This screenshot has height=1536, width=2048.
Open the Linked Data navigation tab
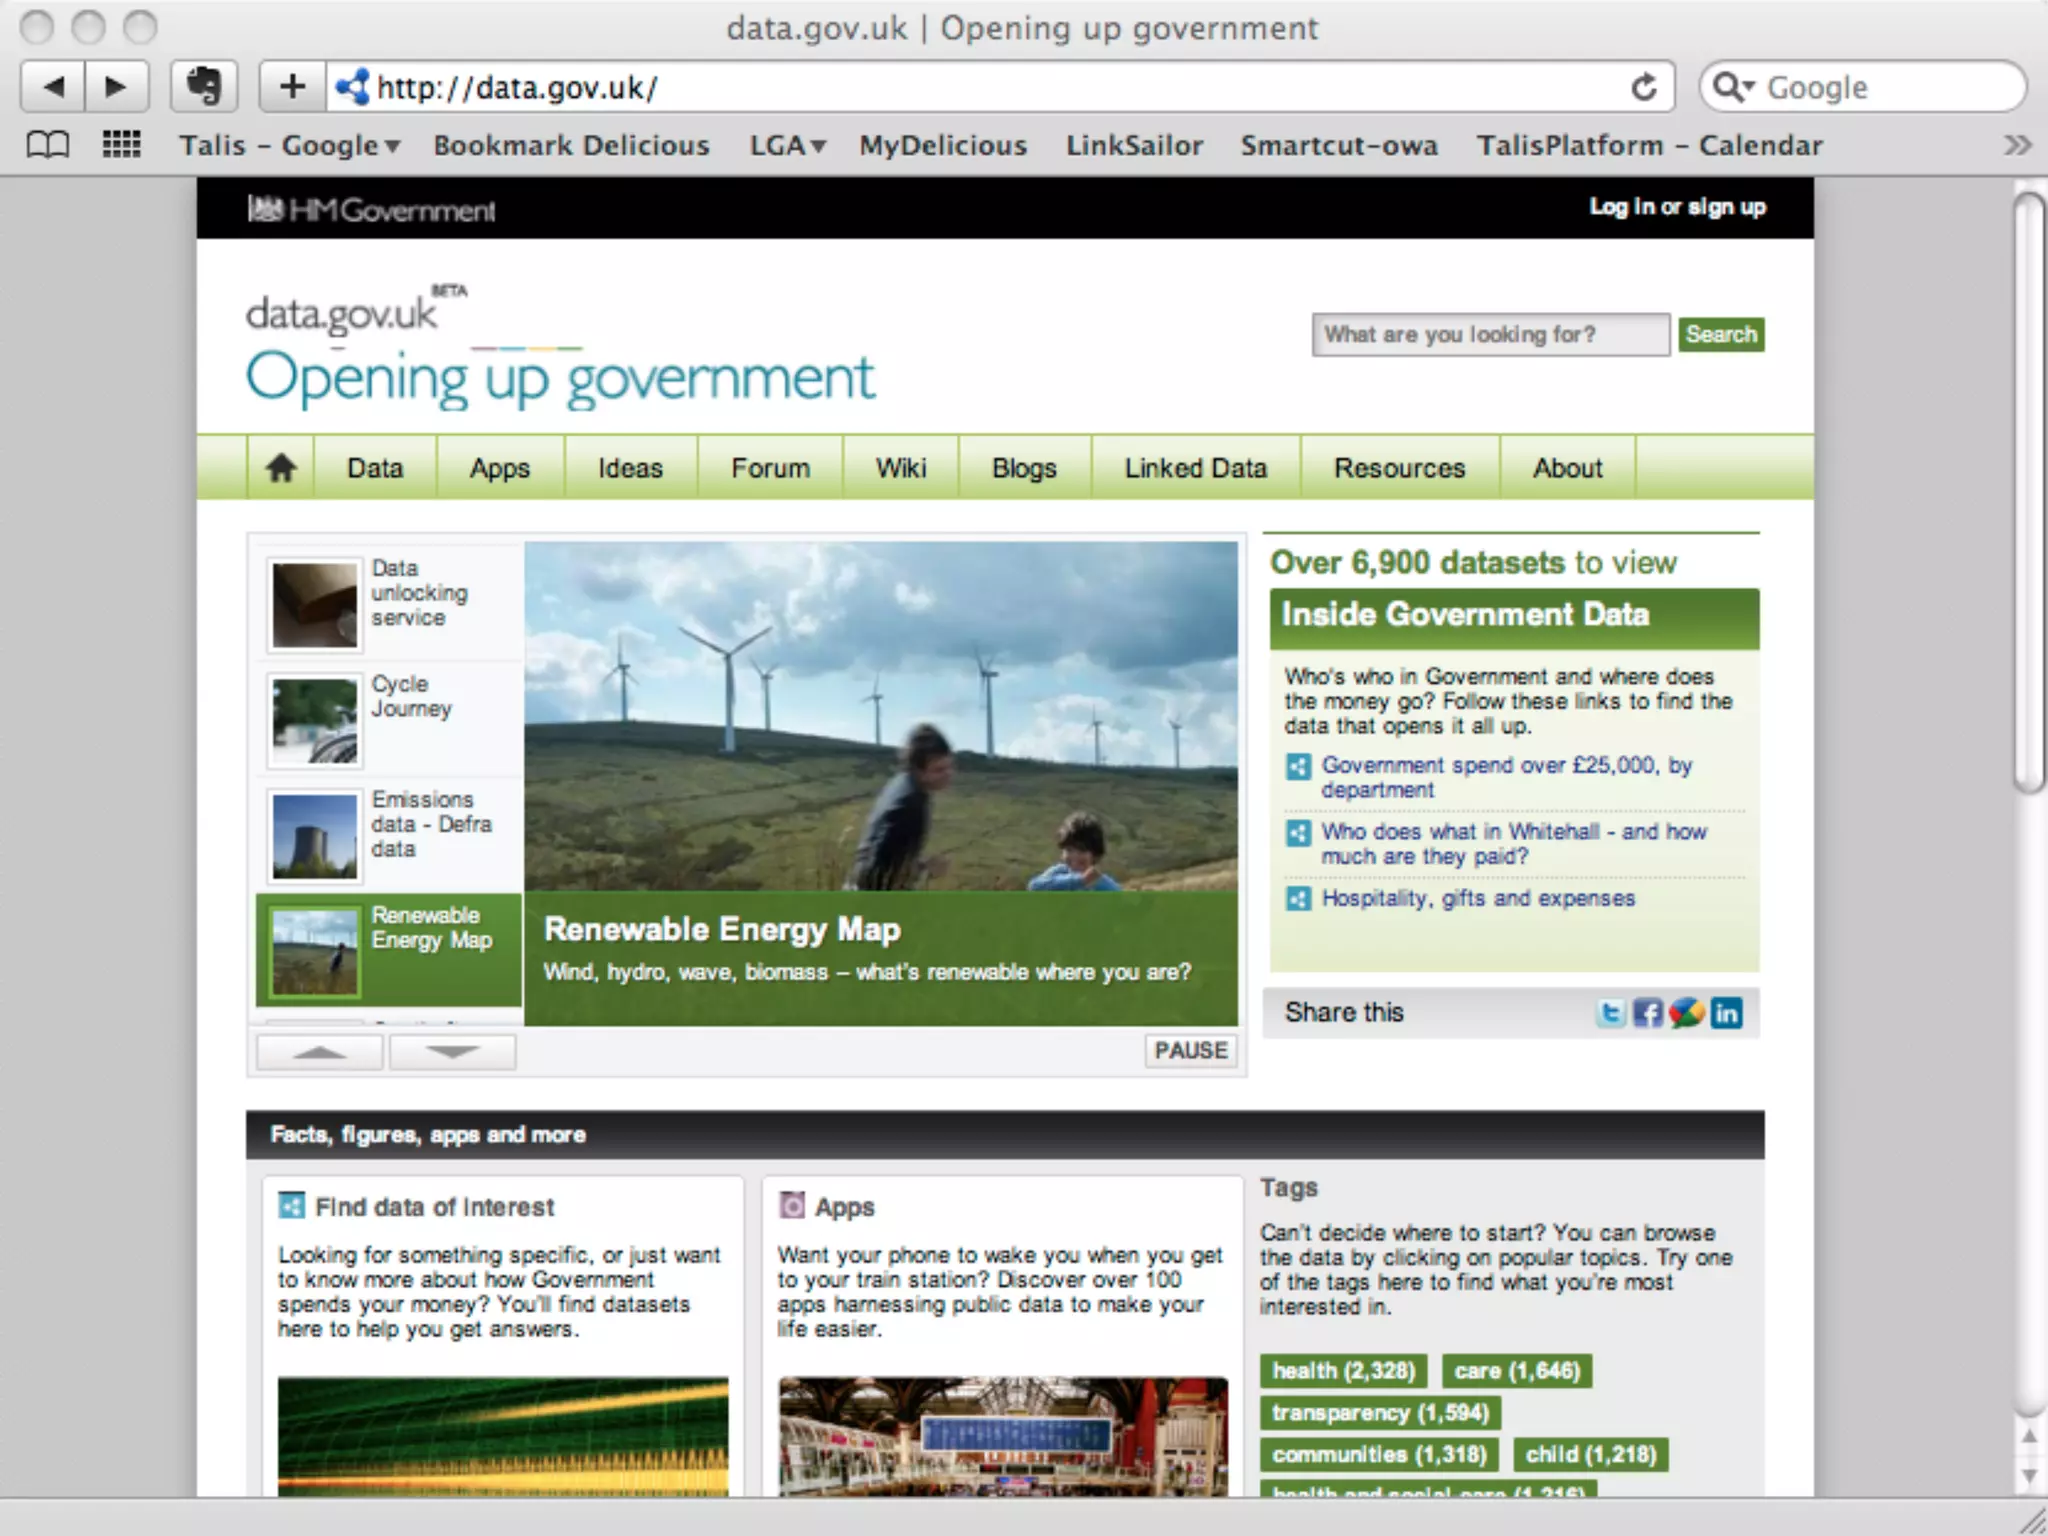(x=1195, y=467)
